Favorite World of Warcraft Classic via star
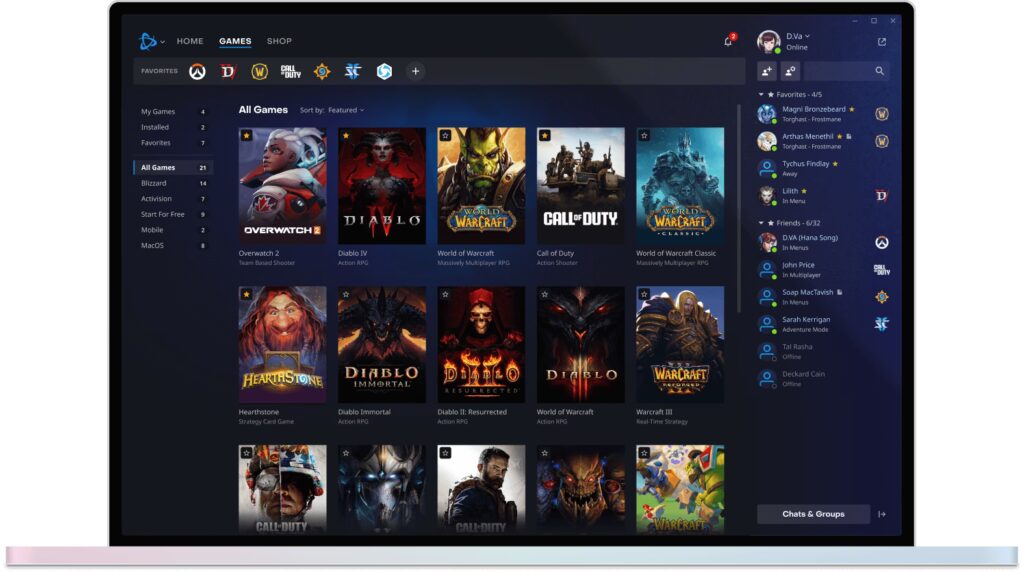This screenshot has width=1024, height=572. click(644, 135)
